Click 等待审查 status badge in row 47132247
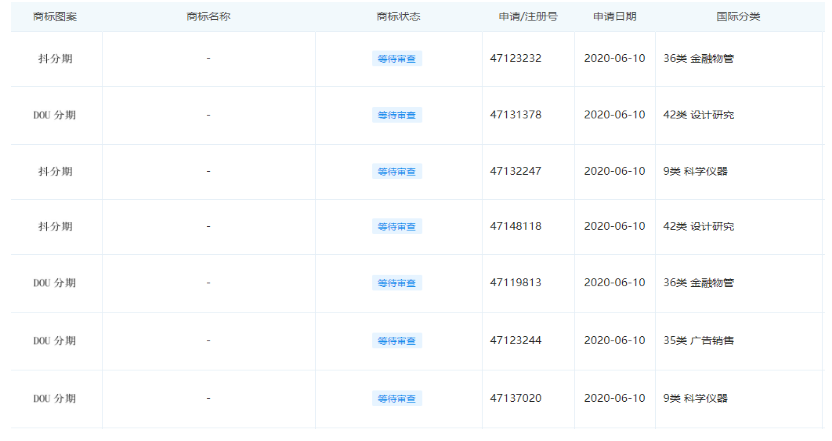The image size is (832, 441). pos(397,172)
